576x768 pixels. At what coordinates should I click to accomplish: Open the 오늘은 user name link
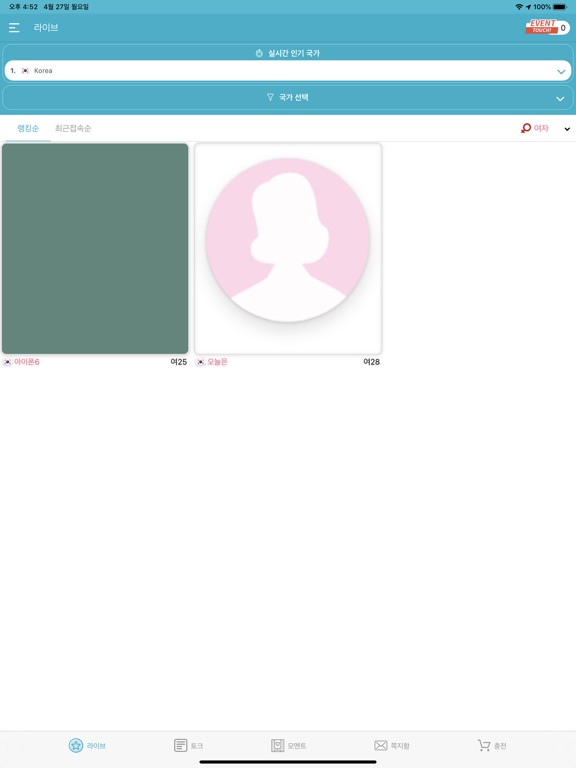pyautogui.click(x=217, y=362)
